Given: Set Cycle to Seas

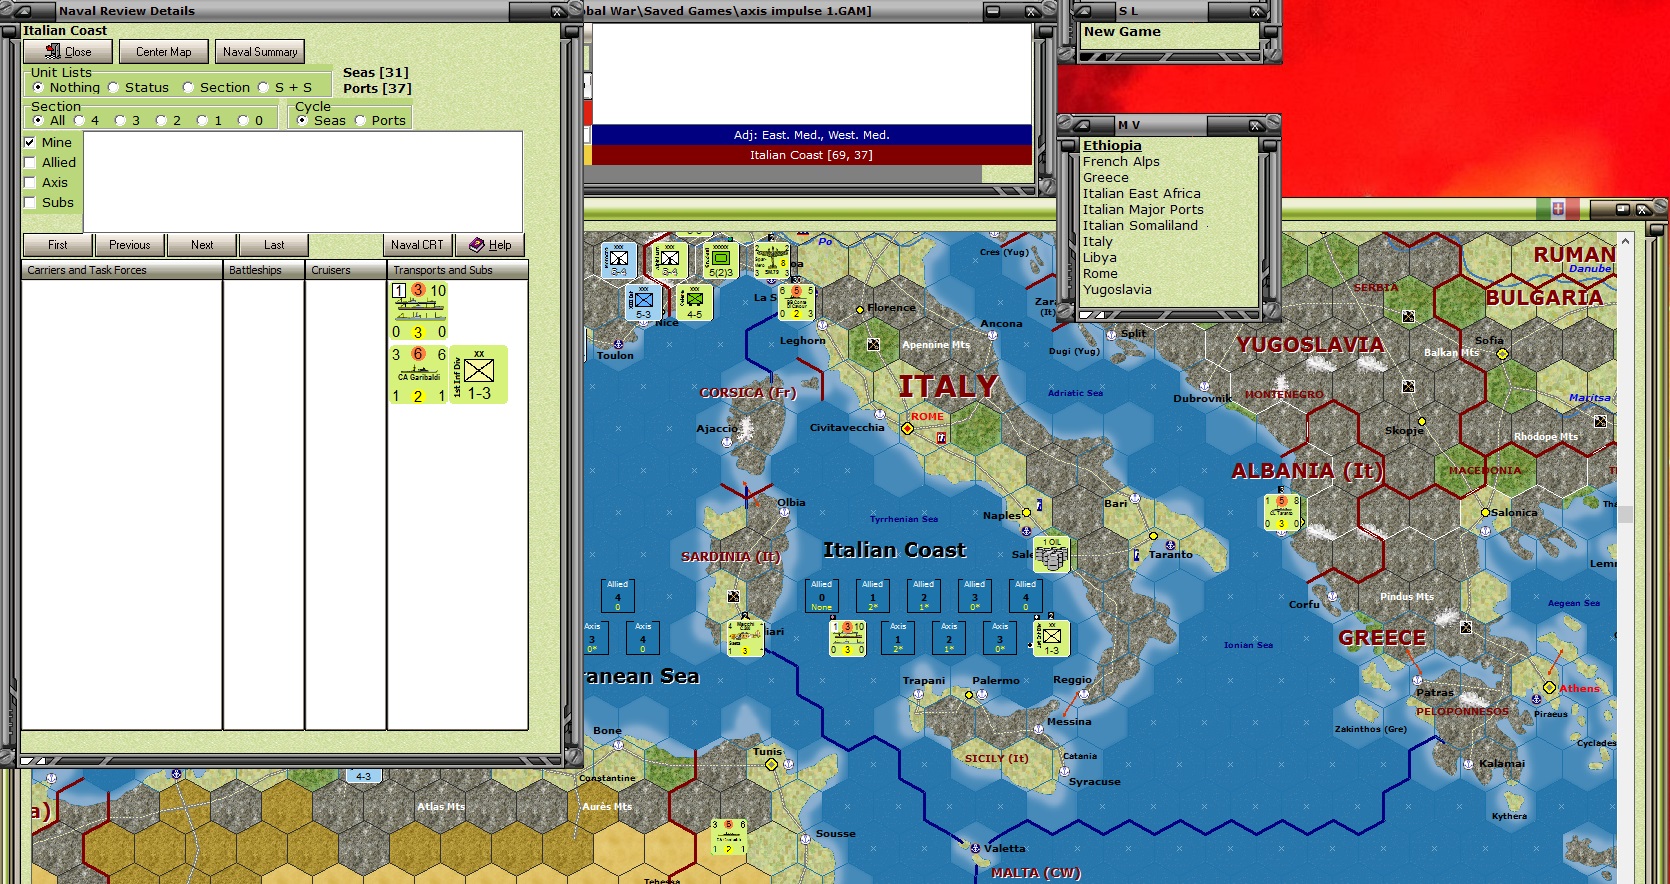Looking at the screenshot, I should point(302,121).
